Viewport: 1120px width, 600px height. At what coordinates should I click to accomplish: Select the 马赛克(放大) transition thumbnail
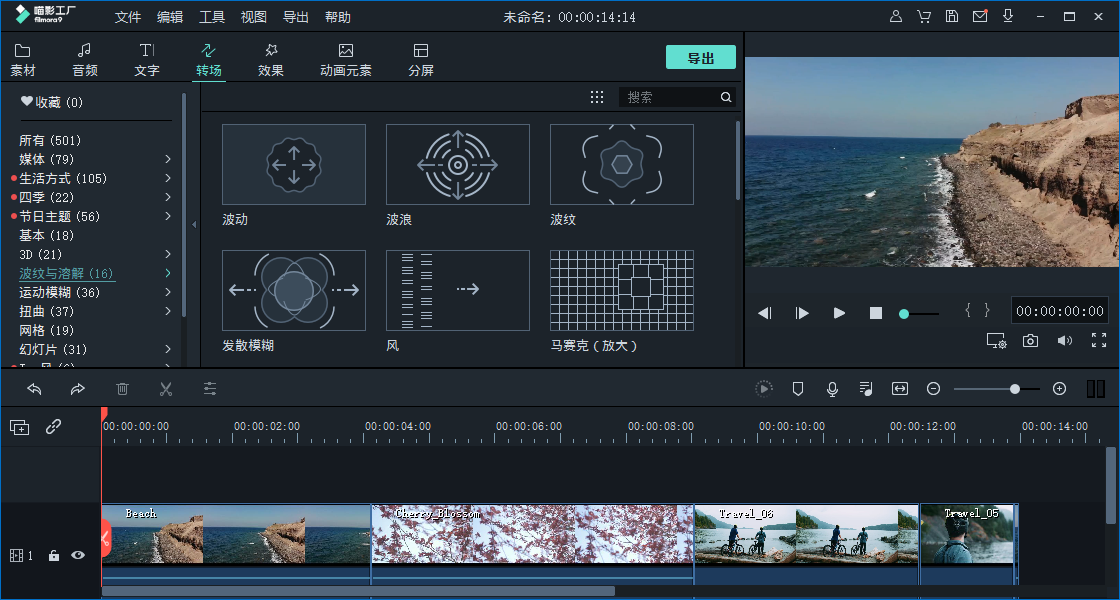[x=621, y=290]
